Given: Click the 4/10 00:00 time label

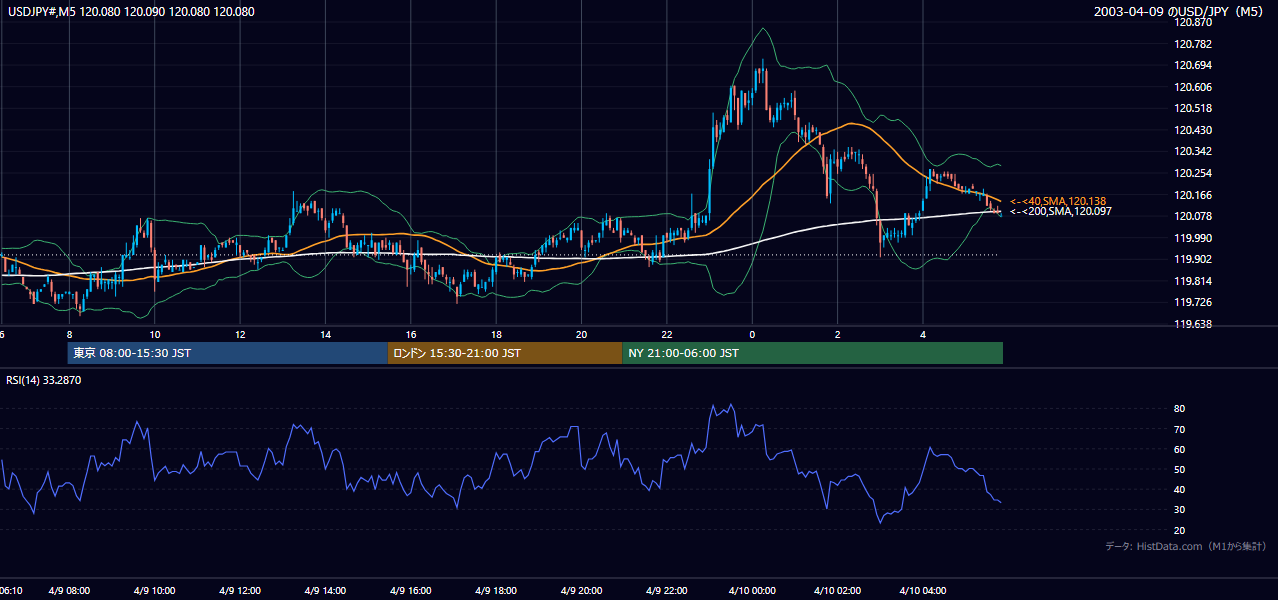Looking at the screenshot, I should coord(752,591).
